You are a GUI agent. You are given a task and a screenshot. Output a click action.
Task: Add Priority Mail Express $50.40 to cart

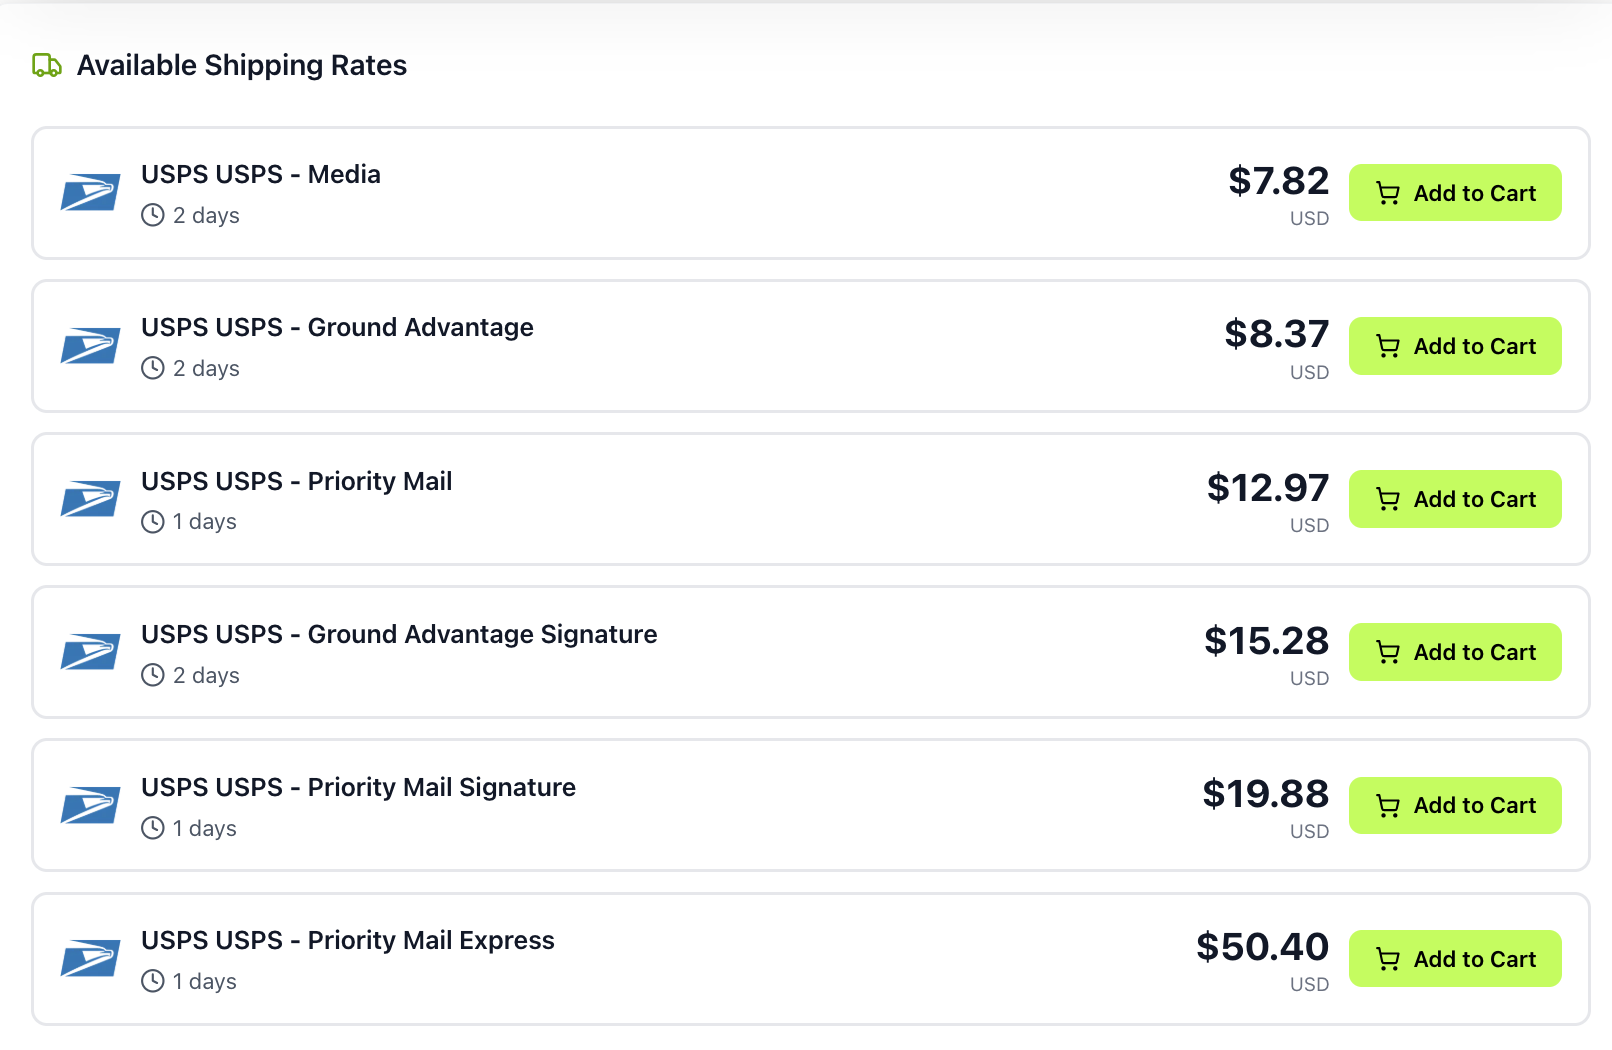[x=1455, y=958]
